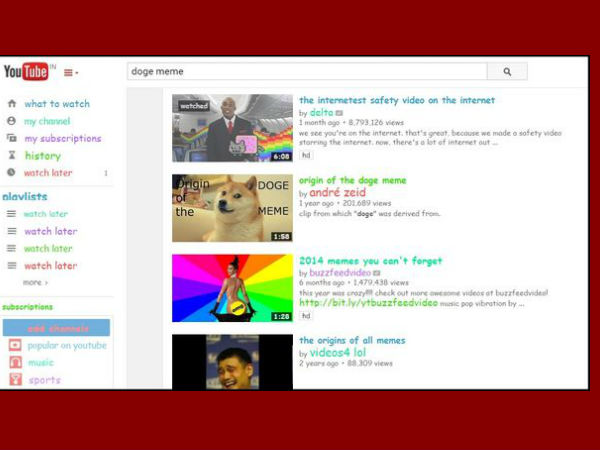Image resolution: width=600 pixels, height=450 pixels.
Task: Click the 'hd' badge under Delta video
Action: (306, 155)
